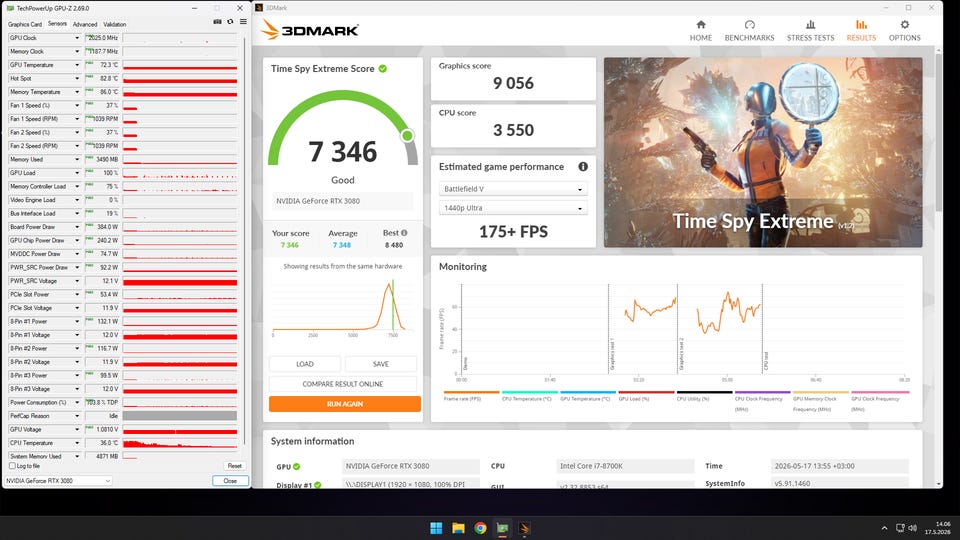Click COMPARE RESULT ONLINE button
Viewport: 960px width, 540px height.
tap(343, 384)
